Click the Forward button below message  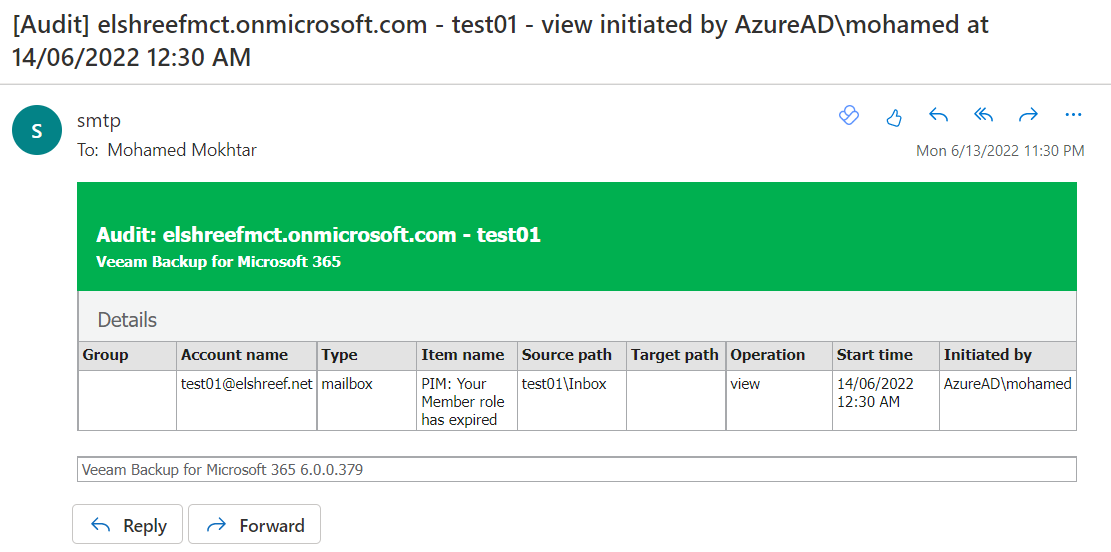pos(254,525)
